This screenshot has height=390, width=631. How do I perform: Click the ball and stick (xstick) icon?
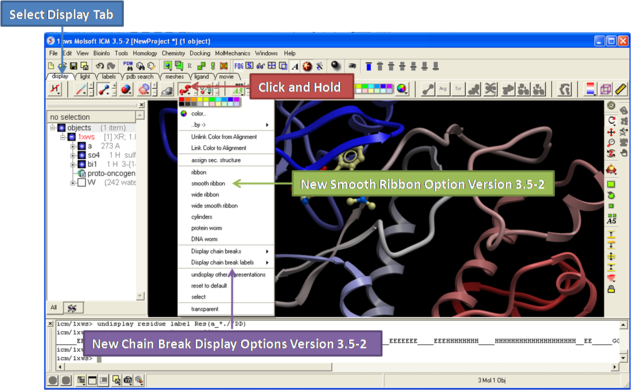click(x=104, y=89)
